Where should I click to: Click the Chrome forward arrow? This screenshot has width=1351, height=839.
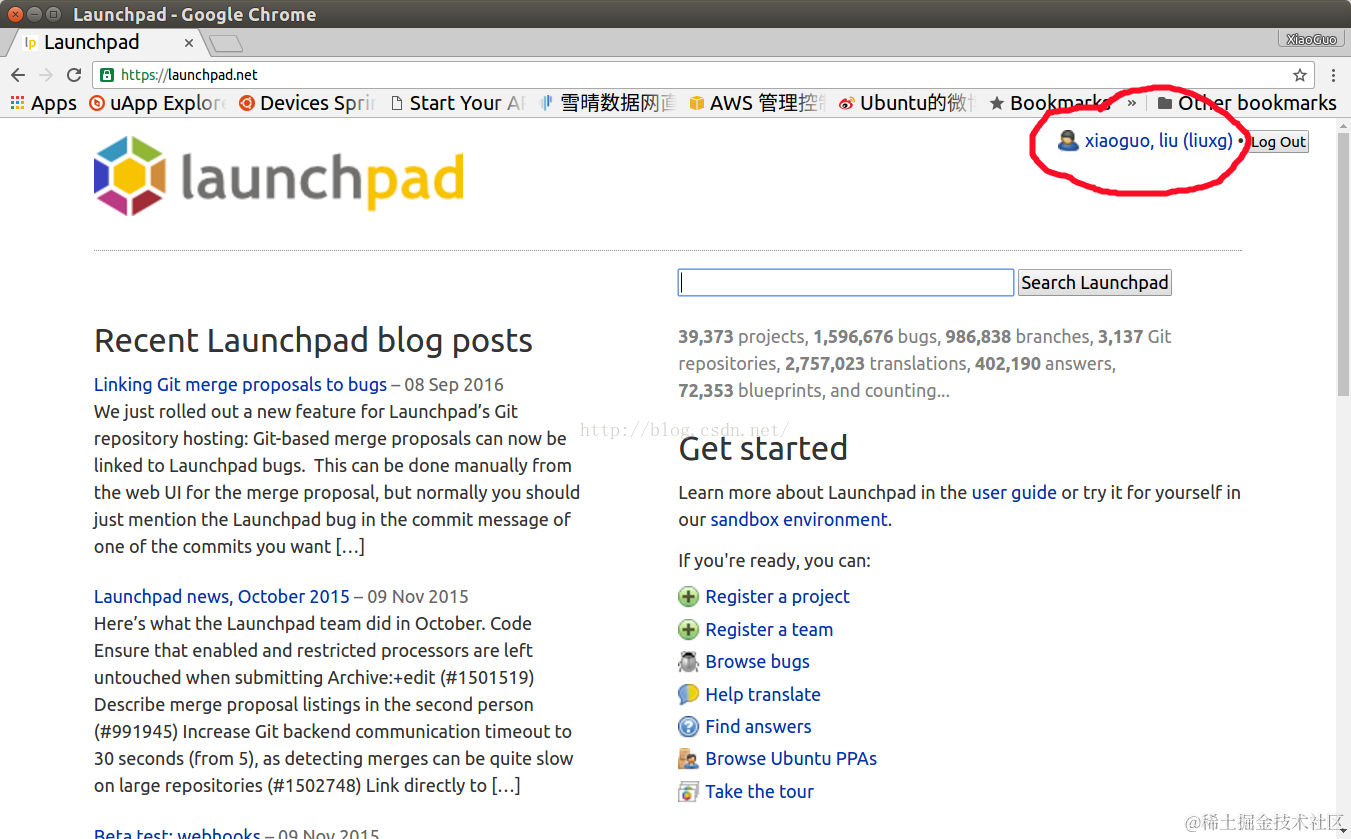(45, 75)
